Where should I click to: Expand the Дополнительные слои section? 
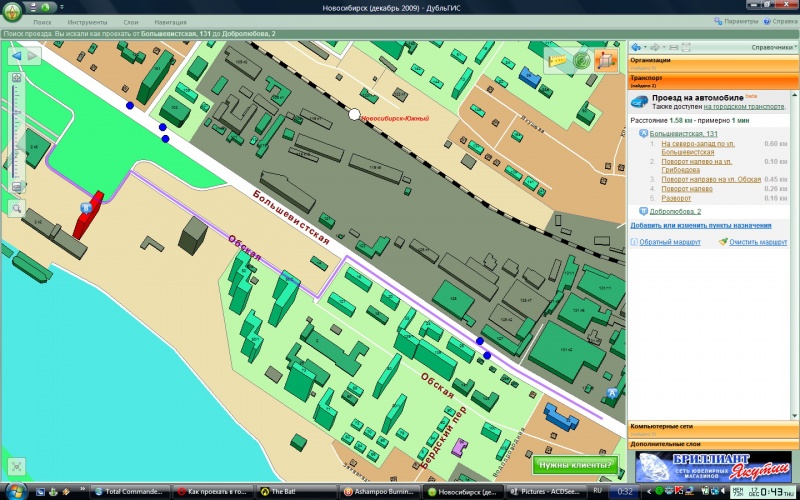coord(713,441)
